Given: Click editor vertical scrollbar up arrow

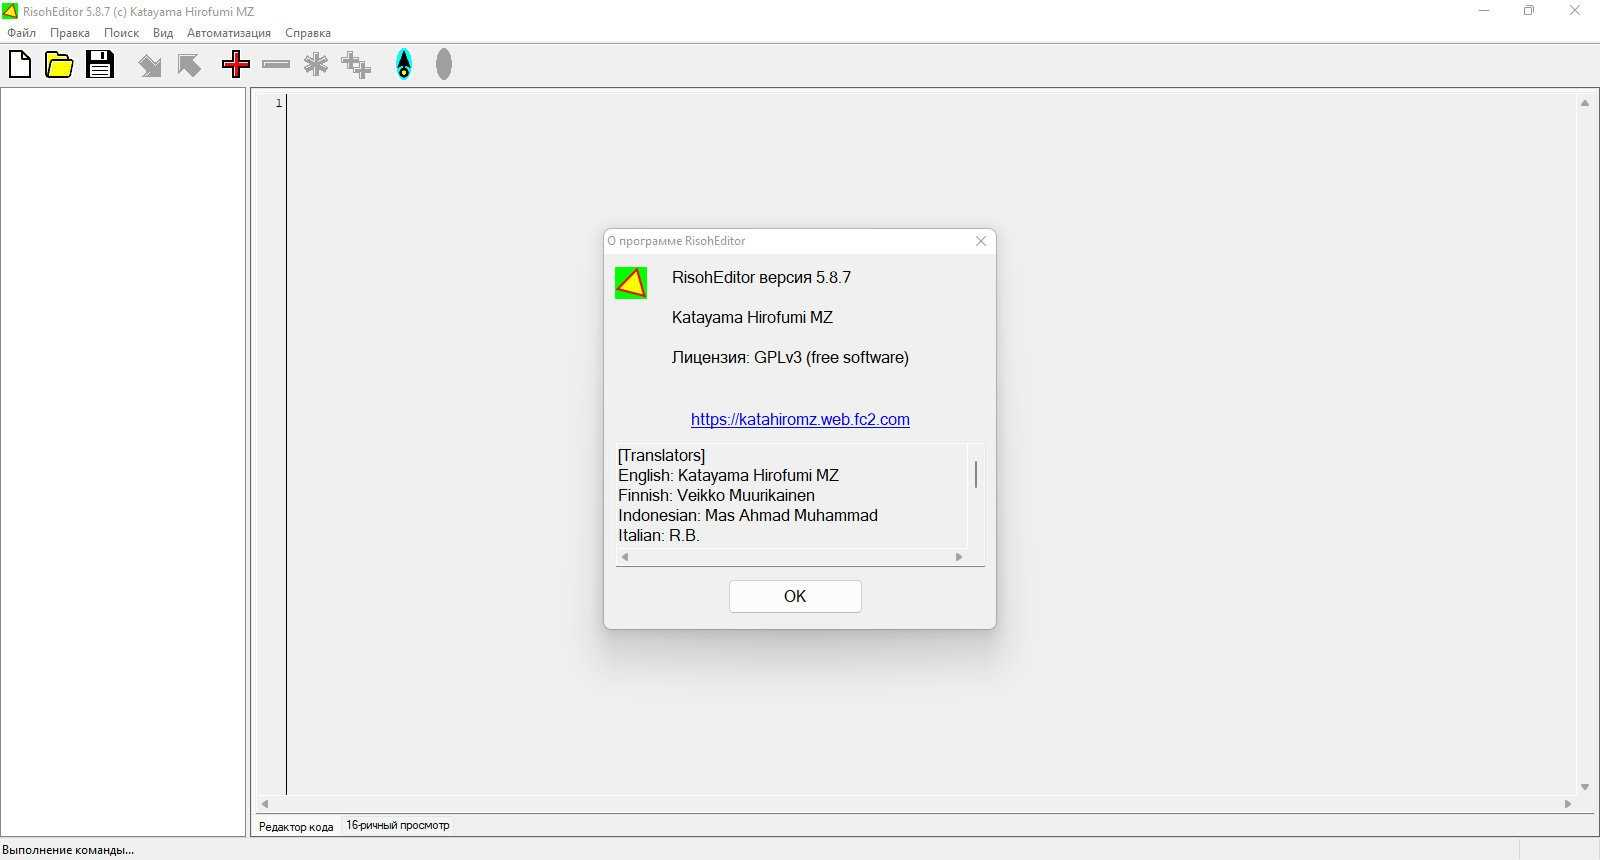Looking at the screenshot, I should (1585, 103).
